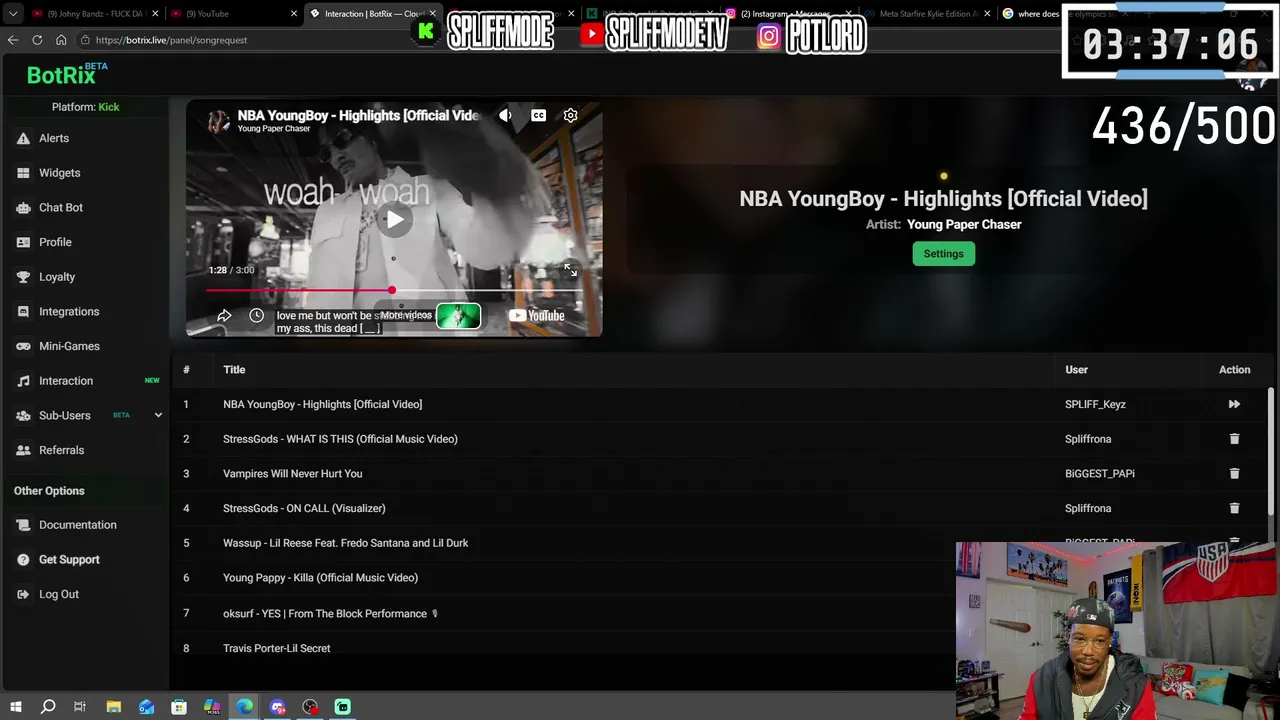
Task: Click the Profile card icon
Action: point(23,242)
